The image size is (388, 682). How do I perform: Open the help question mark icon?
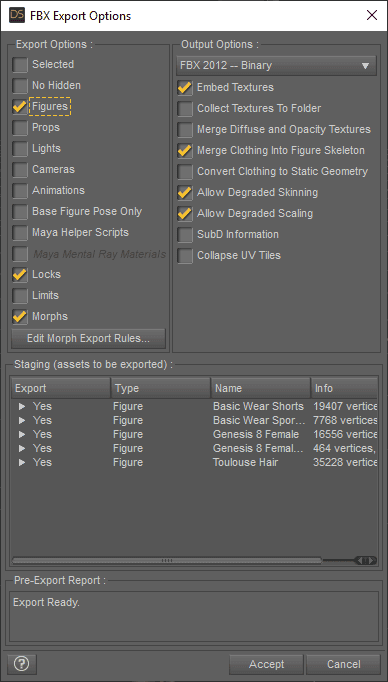click(x=22, y=664)
